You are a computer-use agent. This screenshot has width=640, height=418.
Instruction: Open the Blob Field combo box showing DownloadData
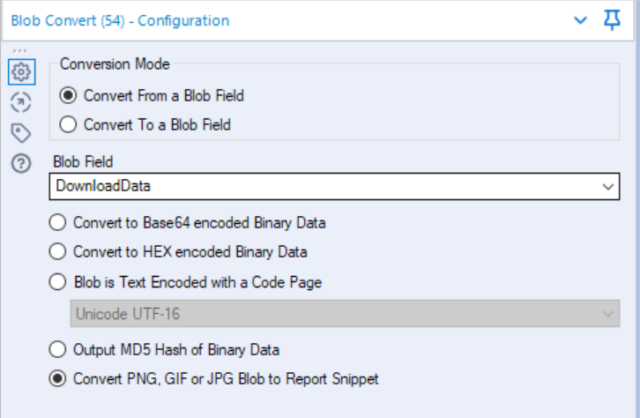(x=334, y=187)
